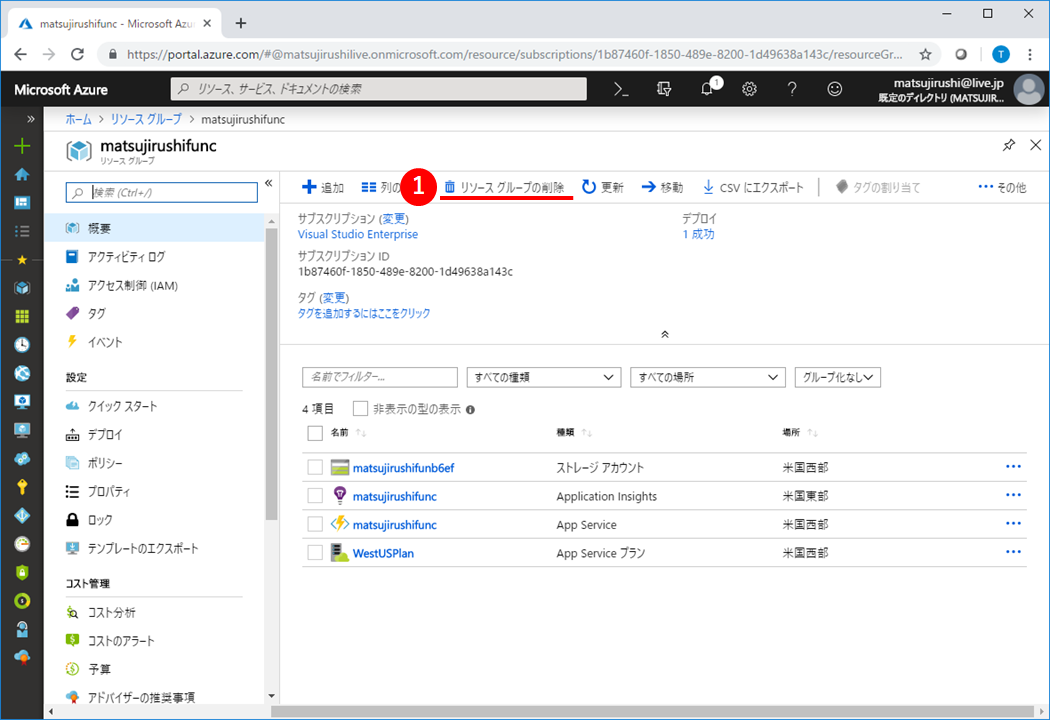
Task: Reload the browser page
Action: pyautogui.click(x=78, y=54)
